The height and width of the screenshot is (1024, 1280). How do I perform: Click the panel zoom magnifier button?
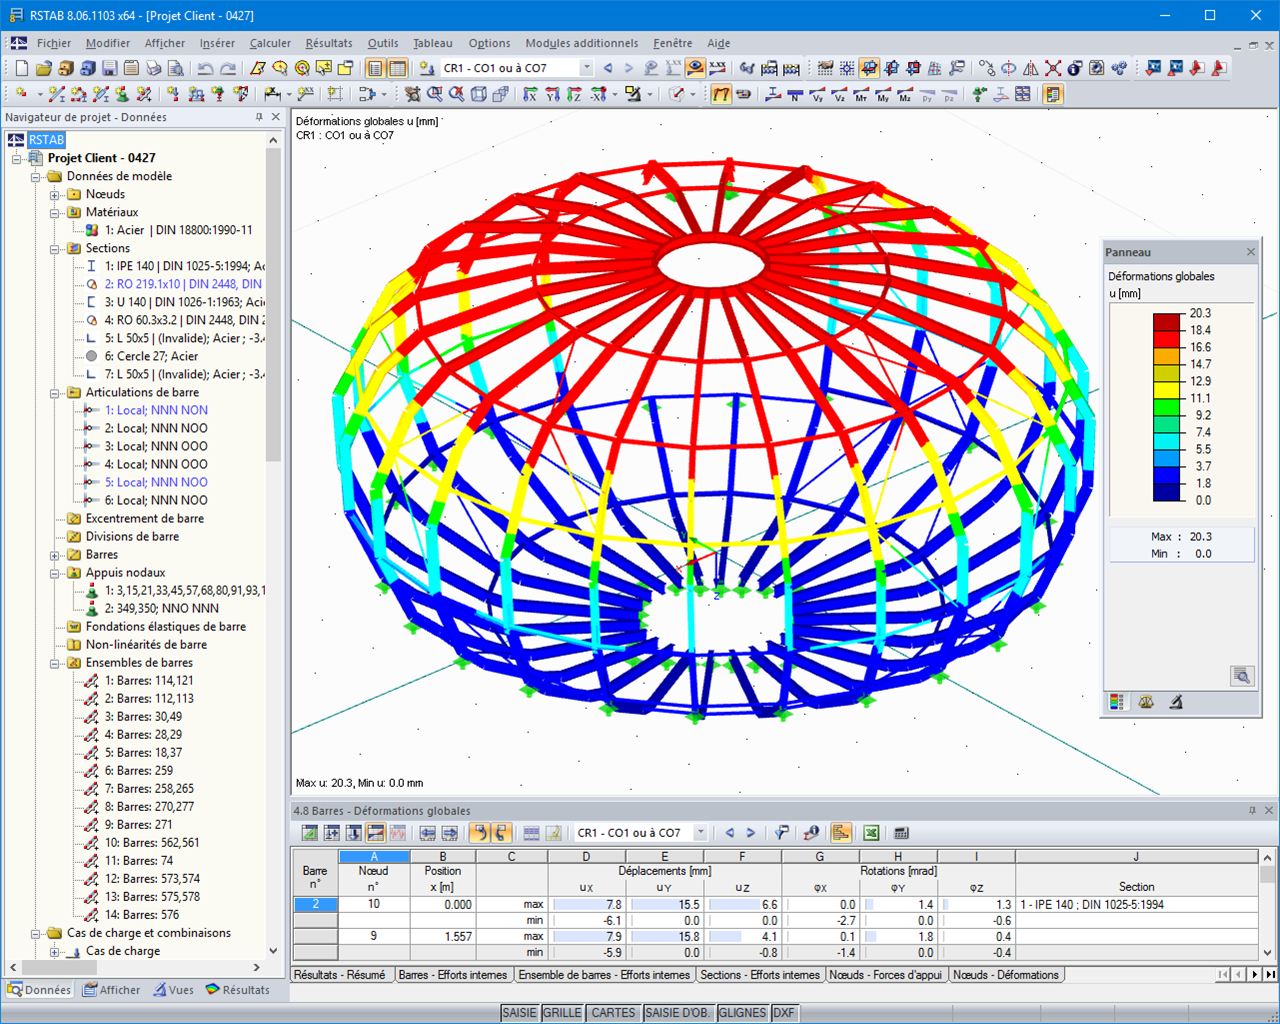click(x=1241, y=676)
